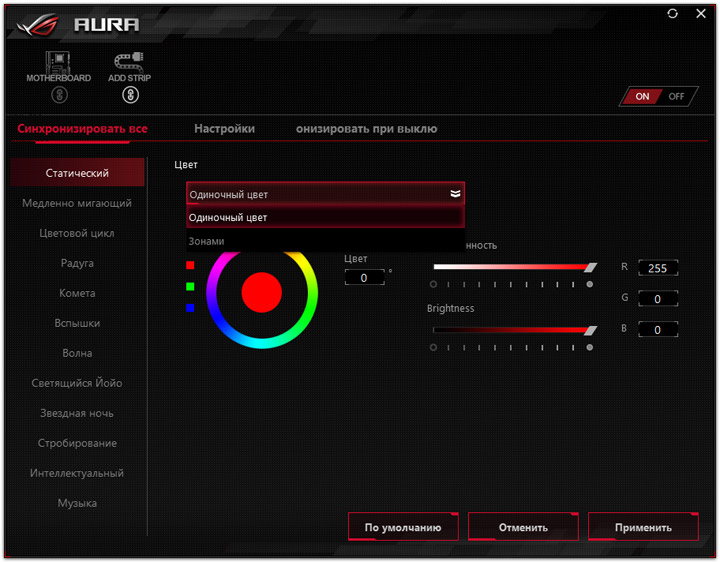Click the B value field
Screen dimensions: 720x562
658,330
